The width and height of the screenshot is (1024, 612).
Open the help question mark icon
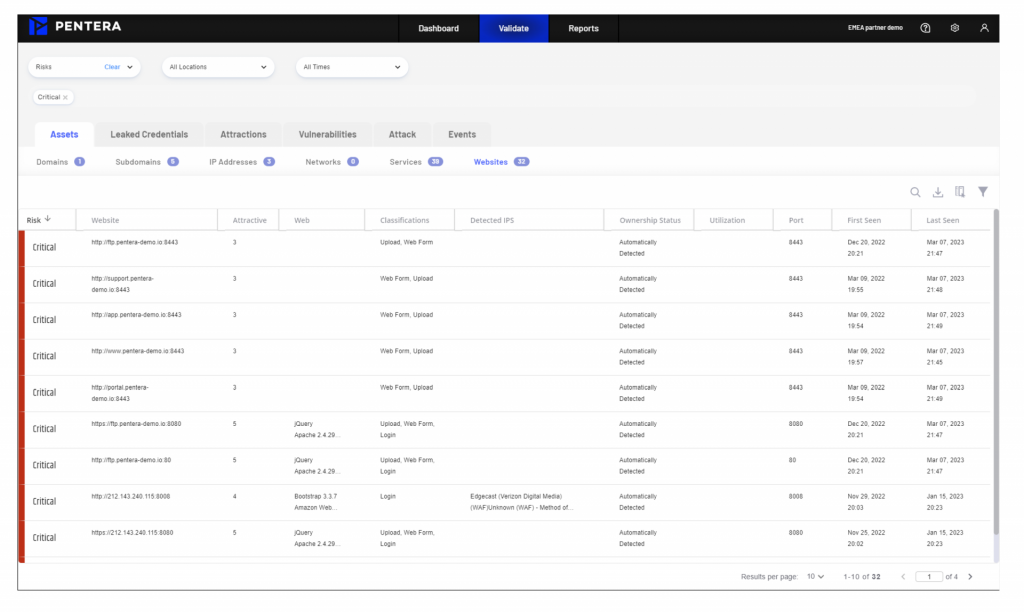[x=925, y=28]
